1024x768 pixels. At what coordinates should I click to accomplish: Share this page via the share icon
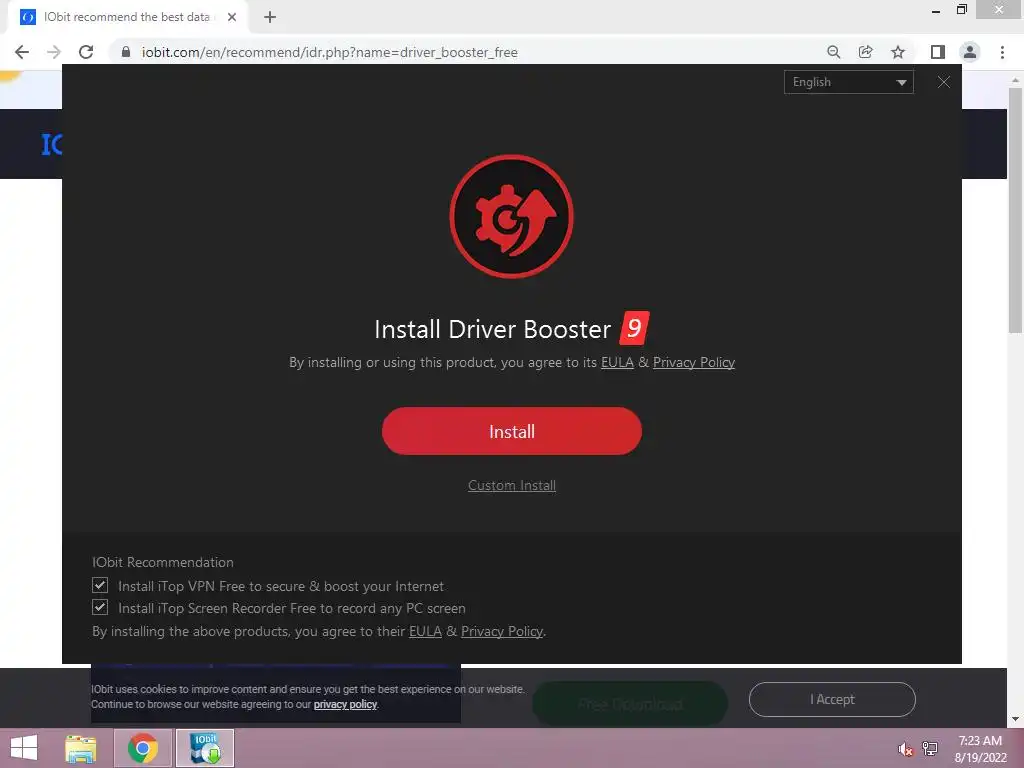865,52
